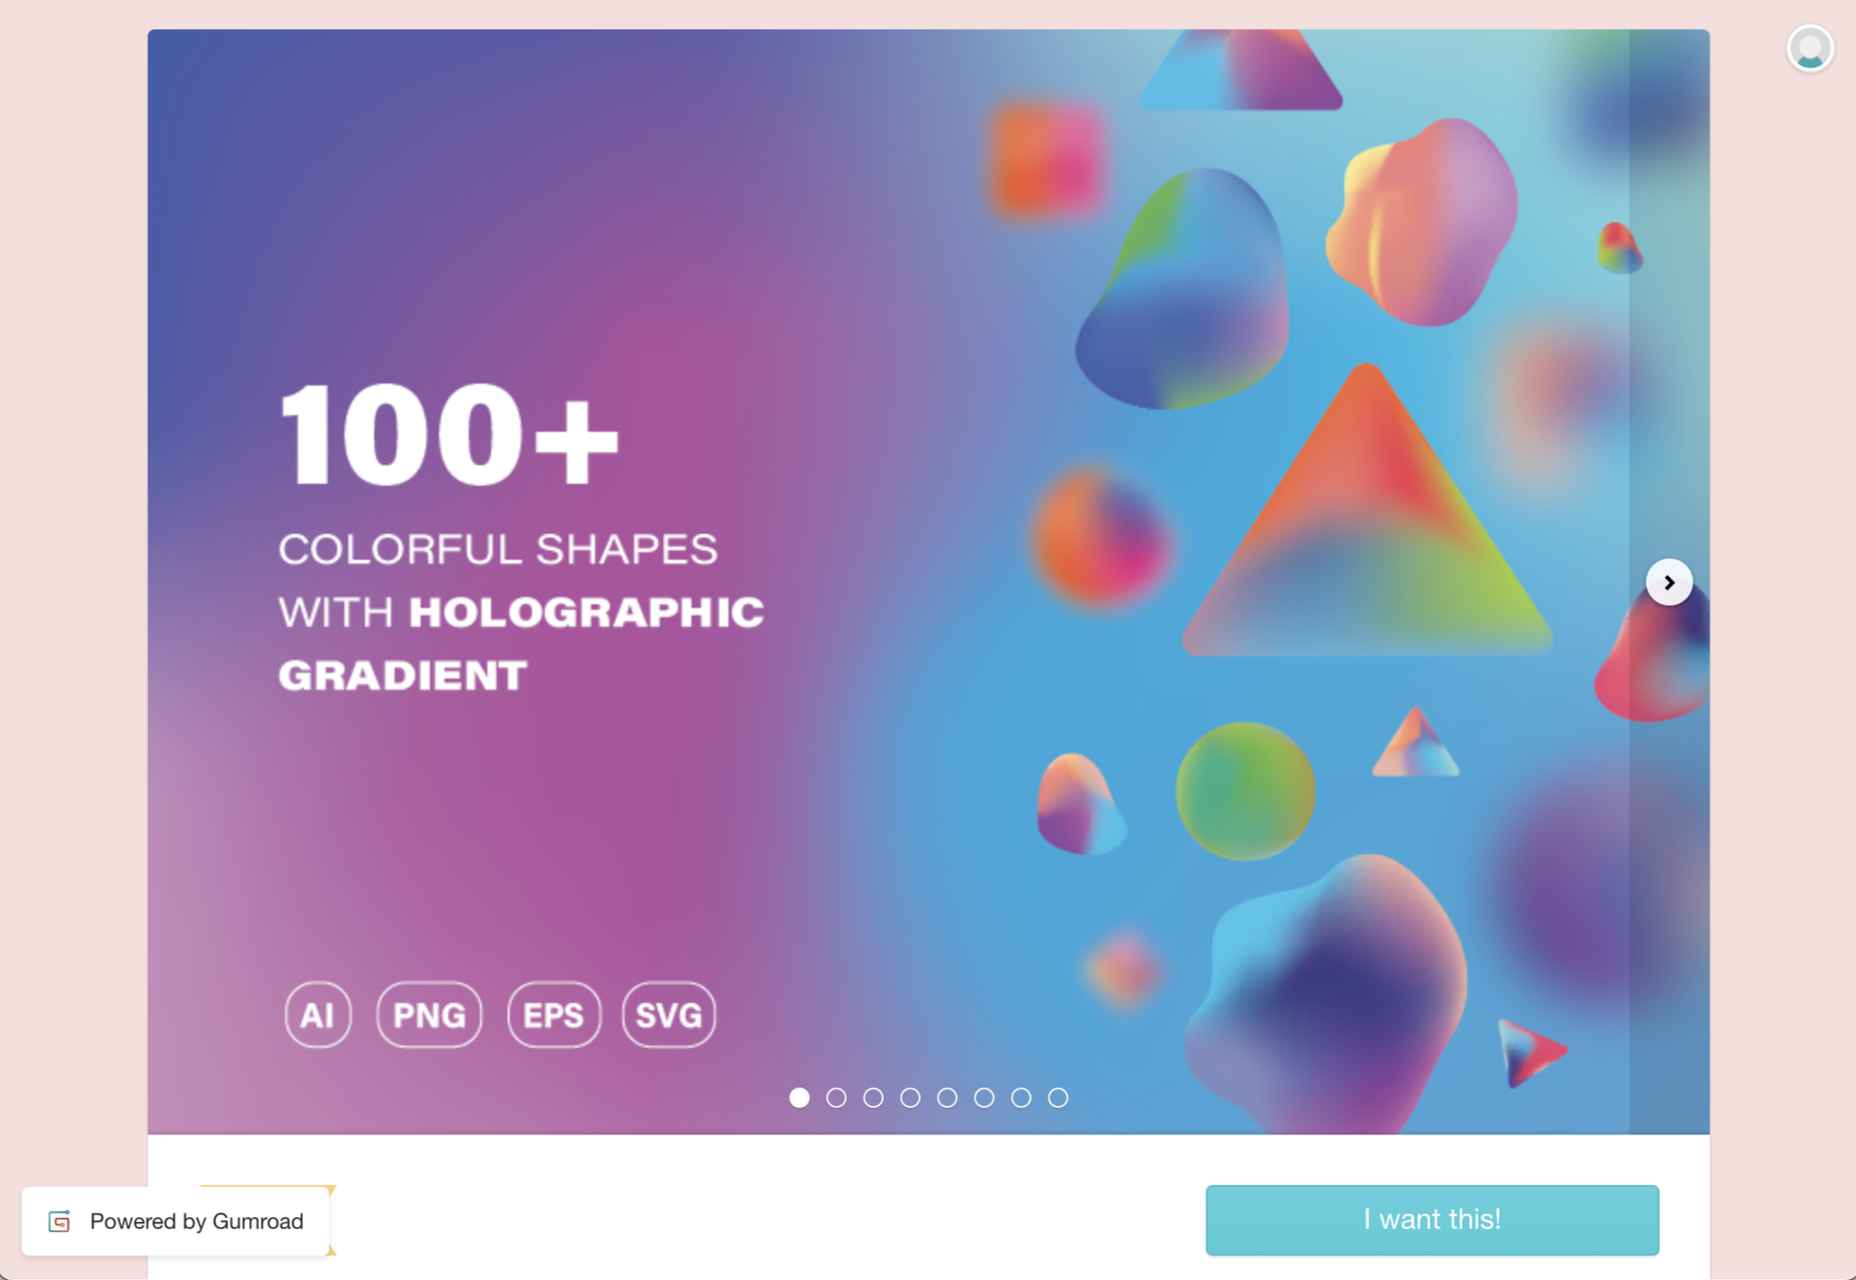This screenshot has width=1856, height=1280.
Task: Click the EPS format badge
Action: tap(554, 1015)
